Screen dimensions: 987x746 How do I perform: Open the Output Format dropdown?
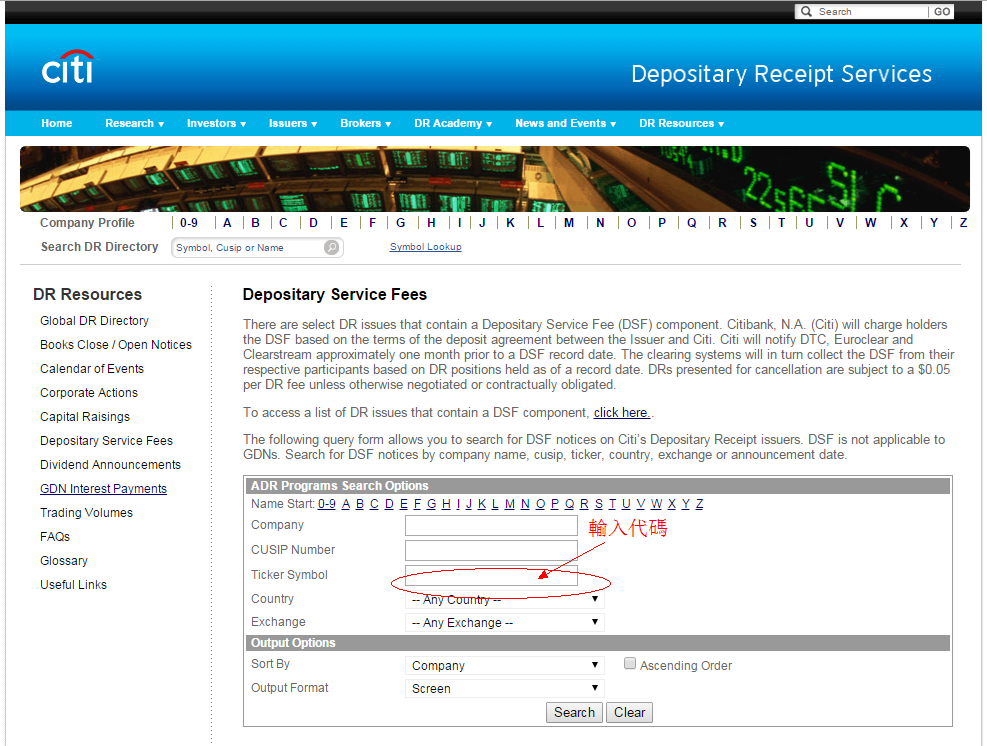pyautogui.click(x=505, y=688)
